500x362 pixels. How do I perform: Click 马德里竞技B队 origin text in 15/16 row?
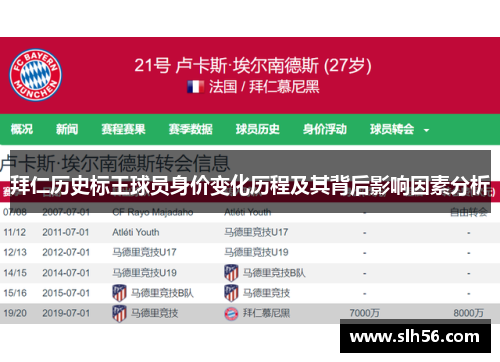pyautogui.click(x=162, y=293)
